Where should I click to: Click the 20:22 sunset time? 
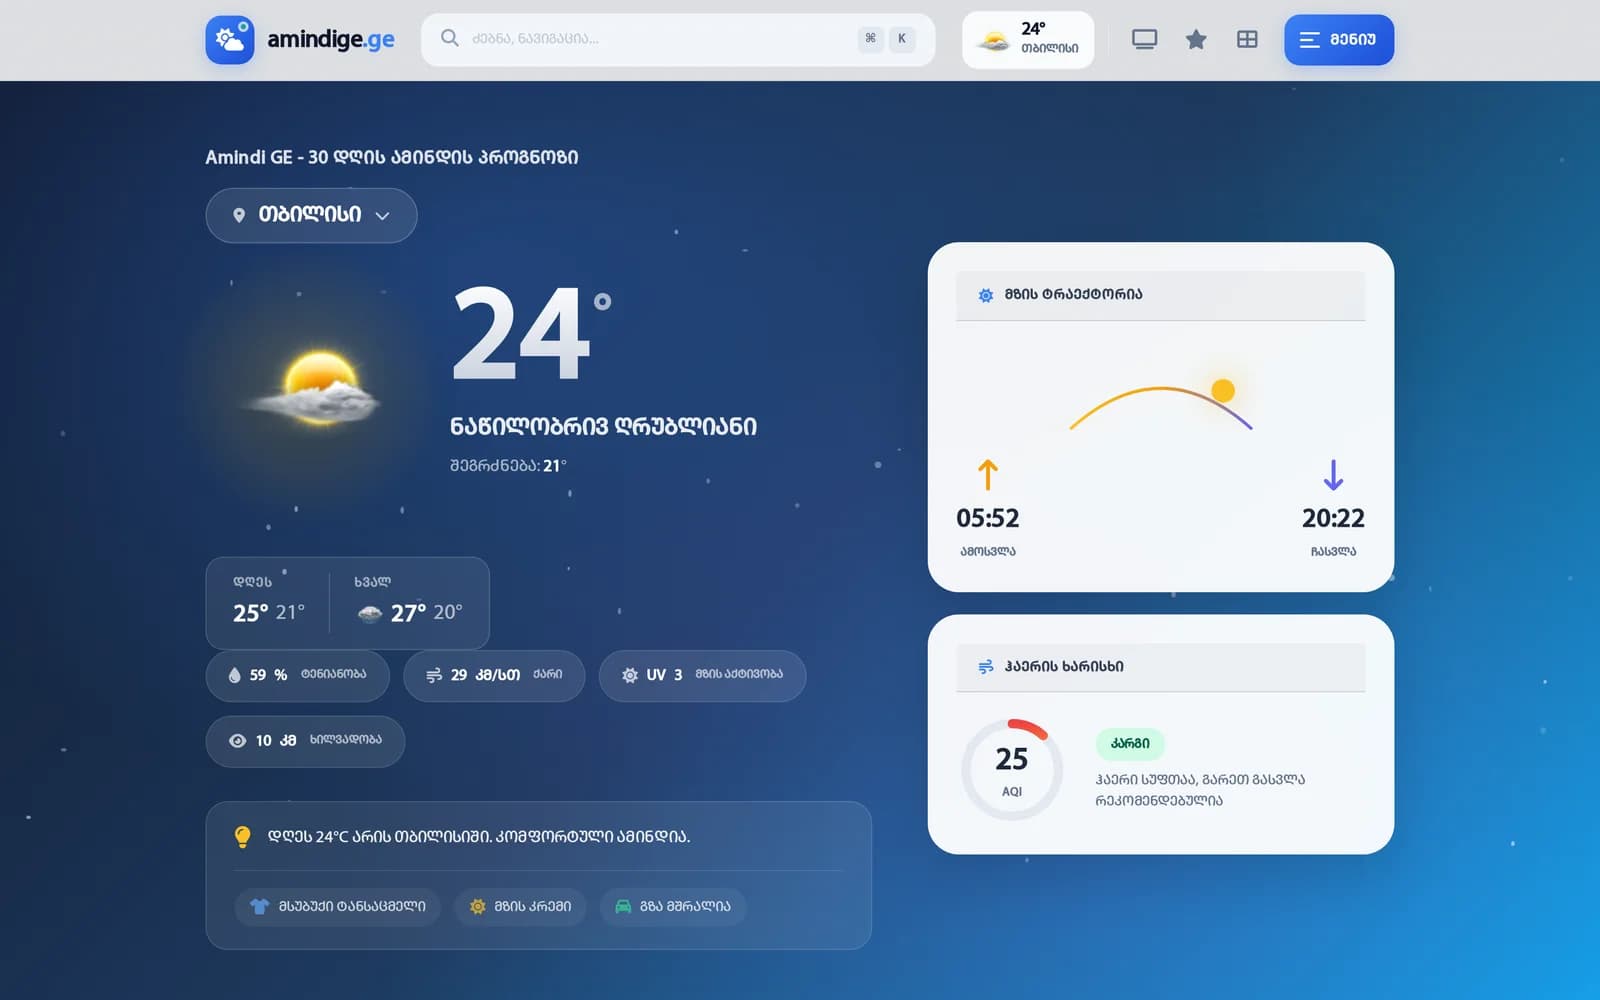pos(1333,518)
